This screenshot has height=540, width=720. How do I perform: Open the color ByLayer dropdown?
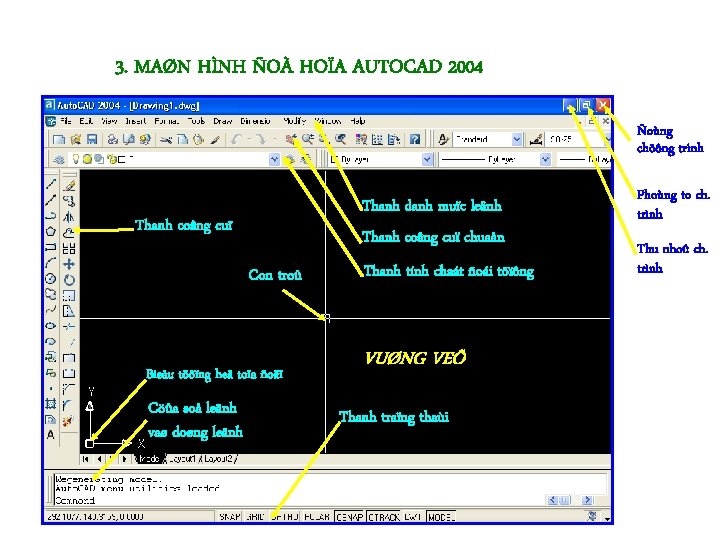[427, 159]
